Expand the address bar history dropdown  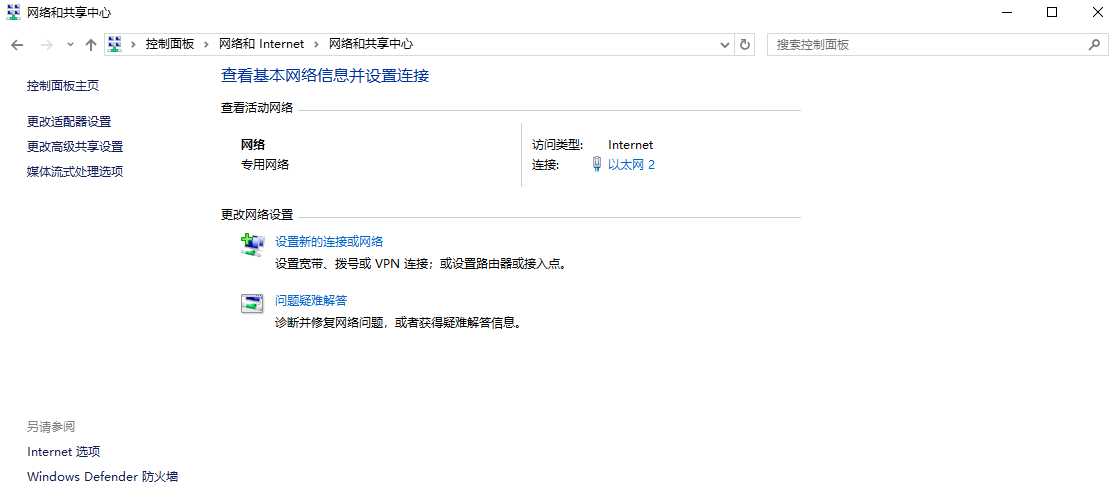726,45
